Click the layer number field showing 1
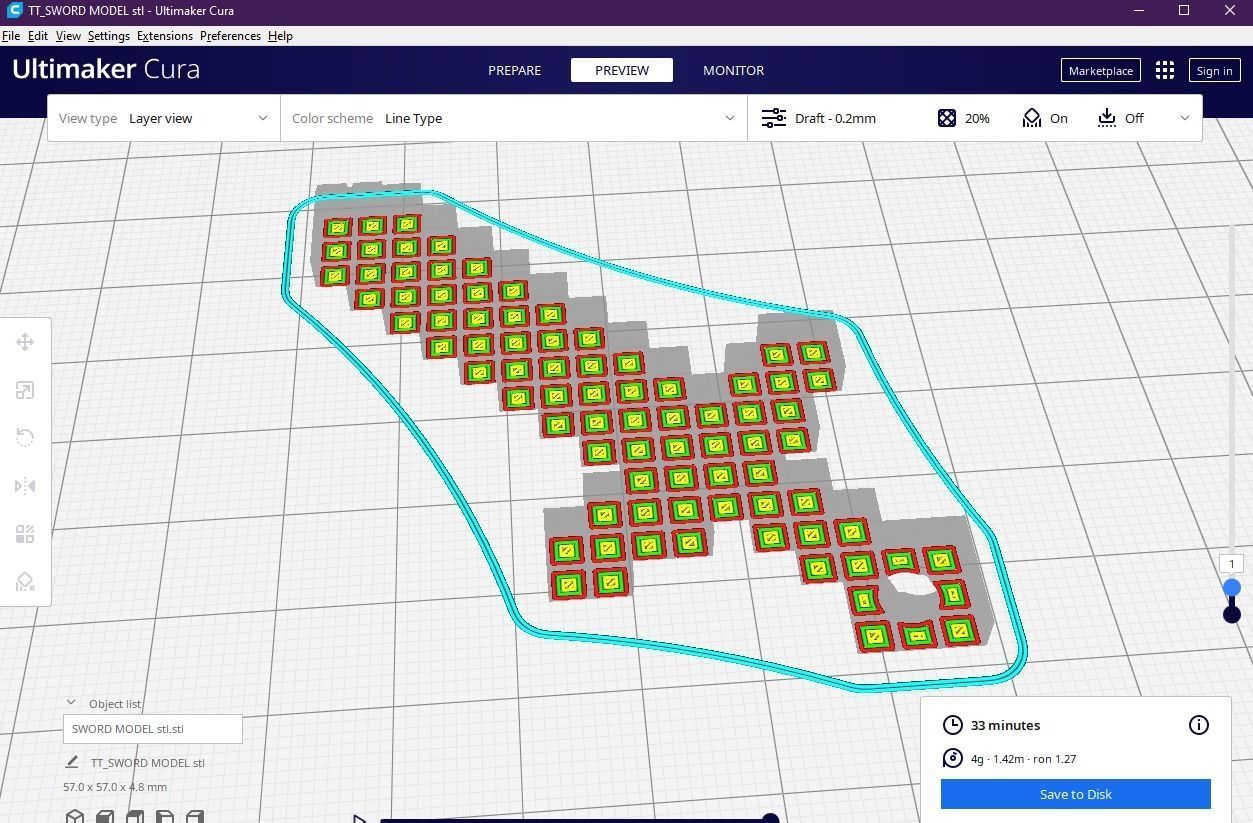The height and width of the screenshot is (823, 1253). click(1232, 564)
